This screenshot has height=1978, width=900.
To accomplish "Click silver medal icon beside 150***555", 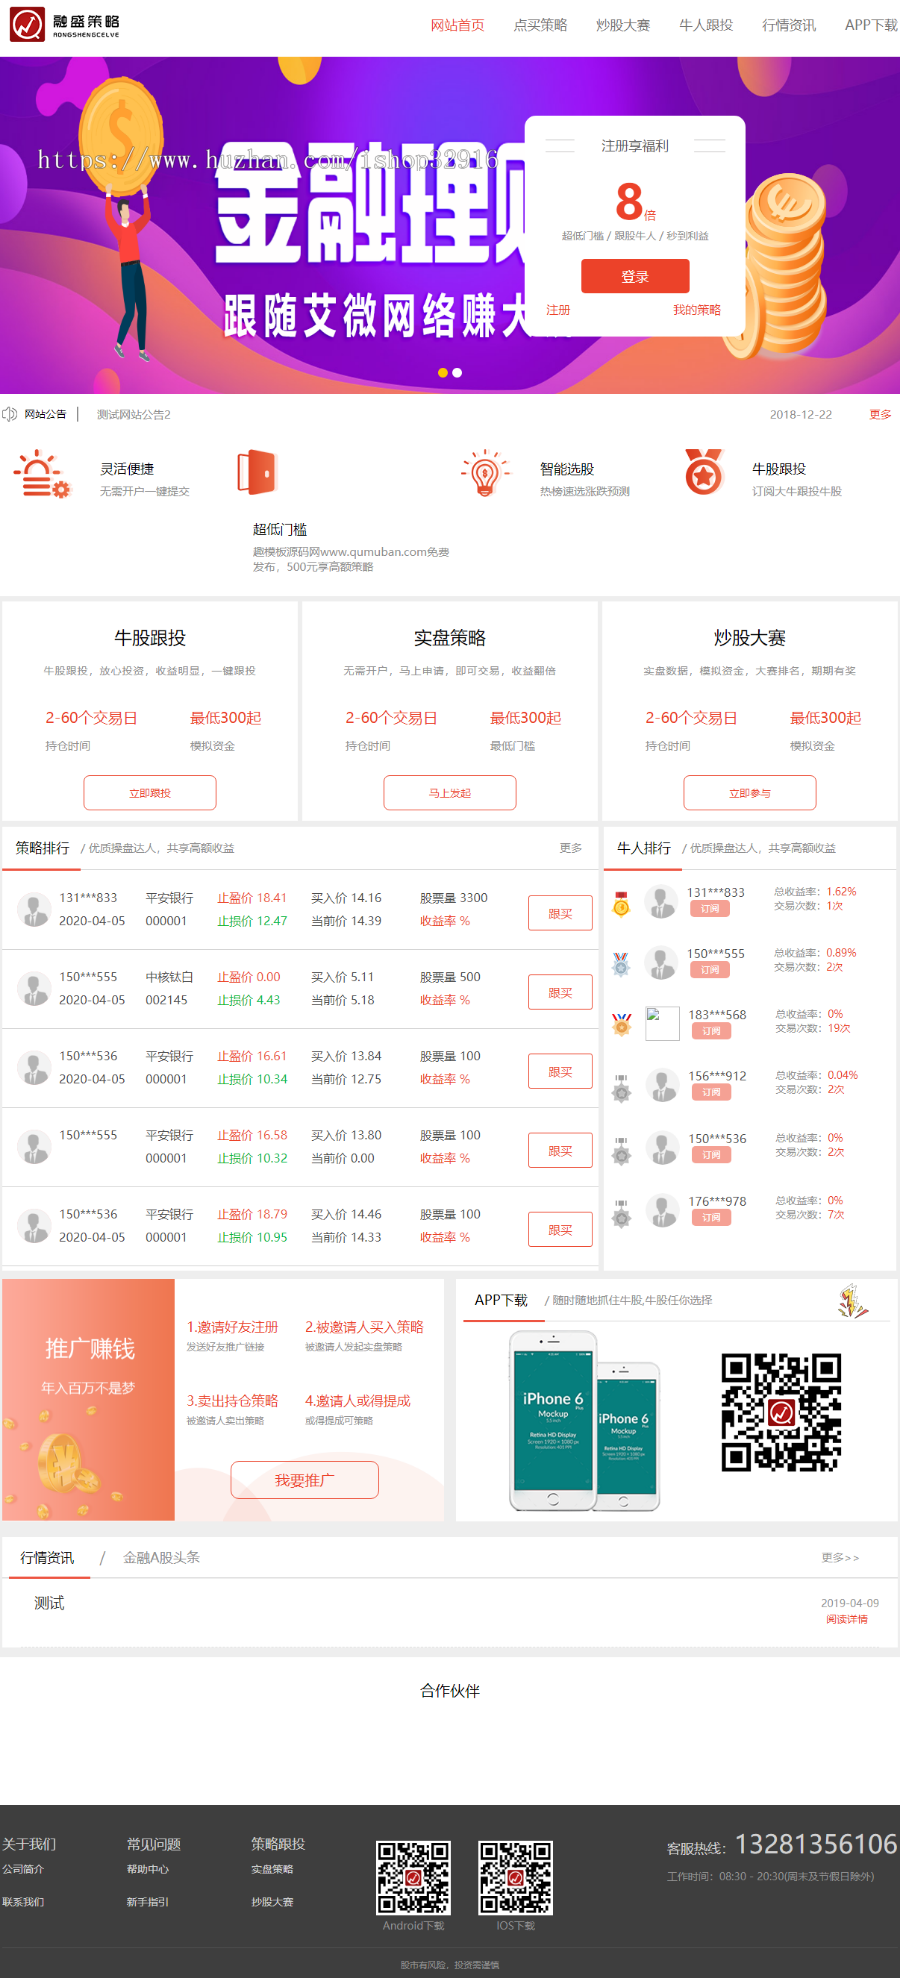I will point(621,964).
